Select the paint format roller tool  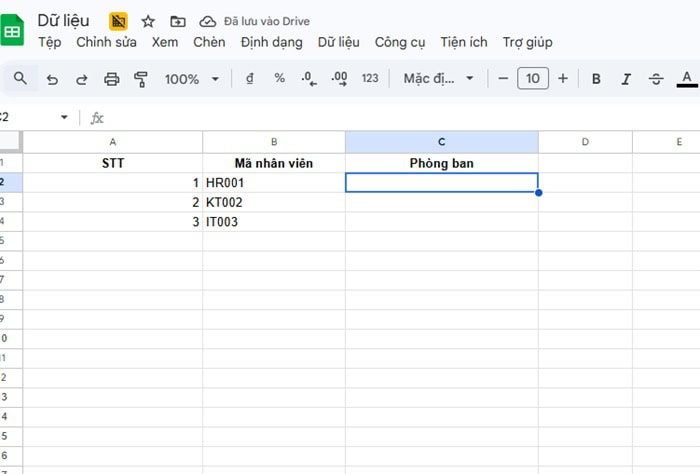(141, 79)
